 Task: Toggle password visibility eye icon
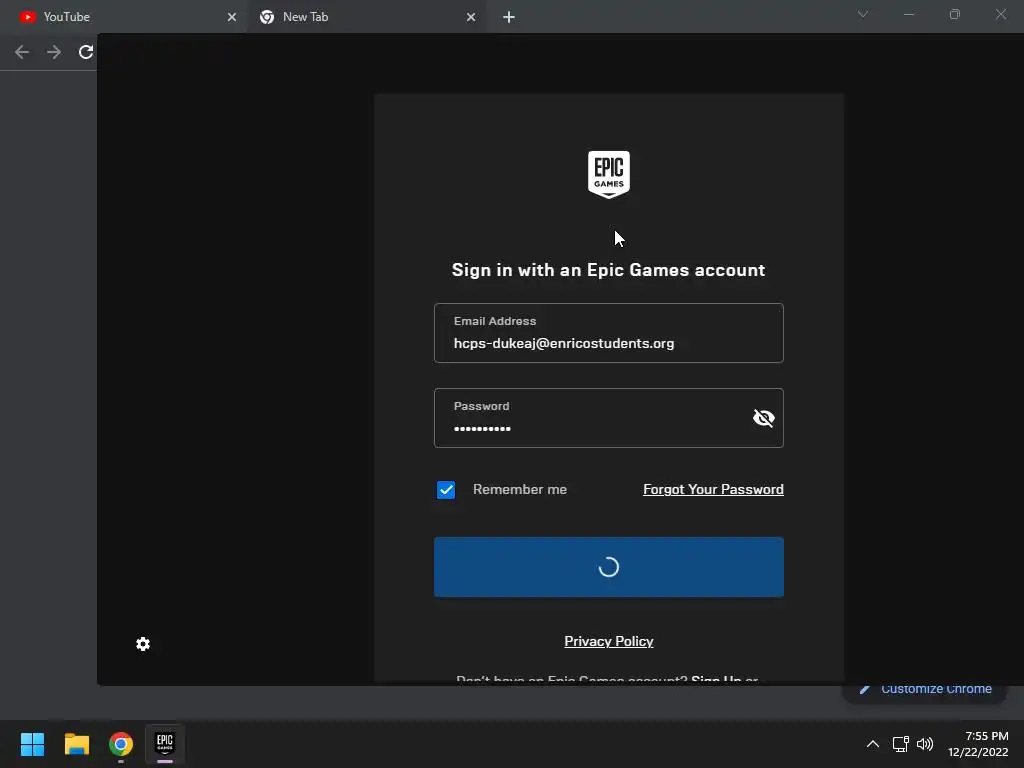tap(763, 418)
